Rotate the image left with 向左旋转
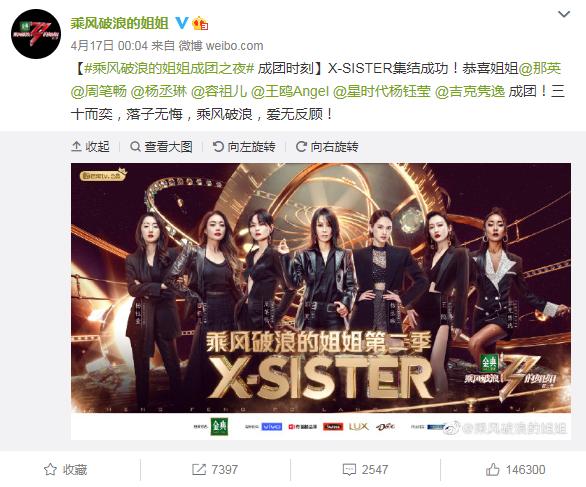Image resolution: width=586 pixels, height=487 pixels. 244,147
